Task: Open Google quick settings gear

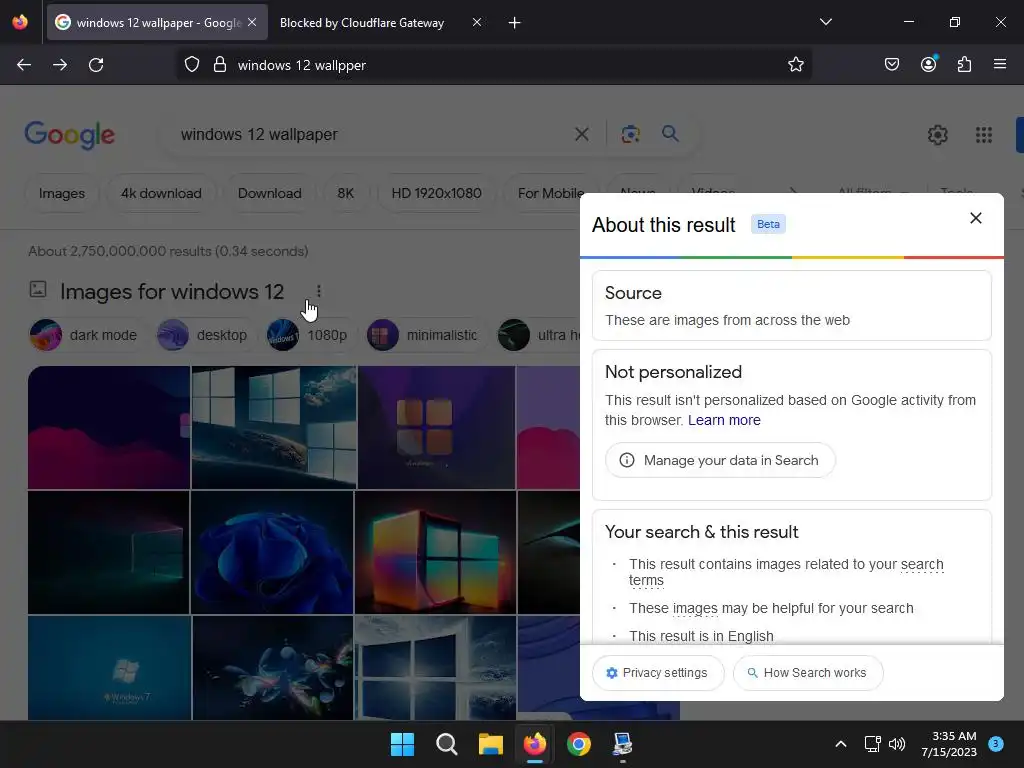Action: click(938, 135)
